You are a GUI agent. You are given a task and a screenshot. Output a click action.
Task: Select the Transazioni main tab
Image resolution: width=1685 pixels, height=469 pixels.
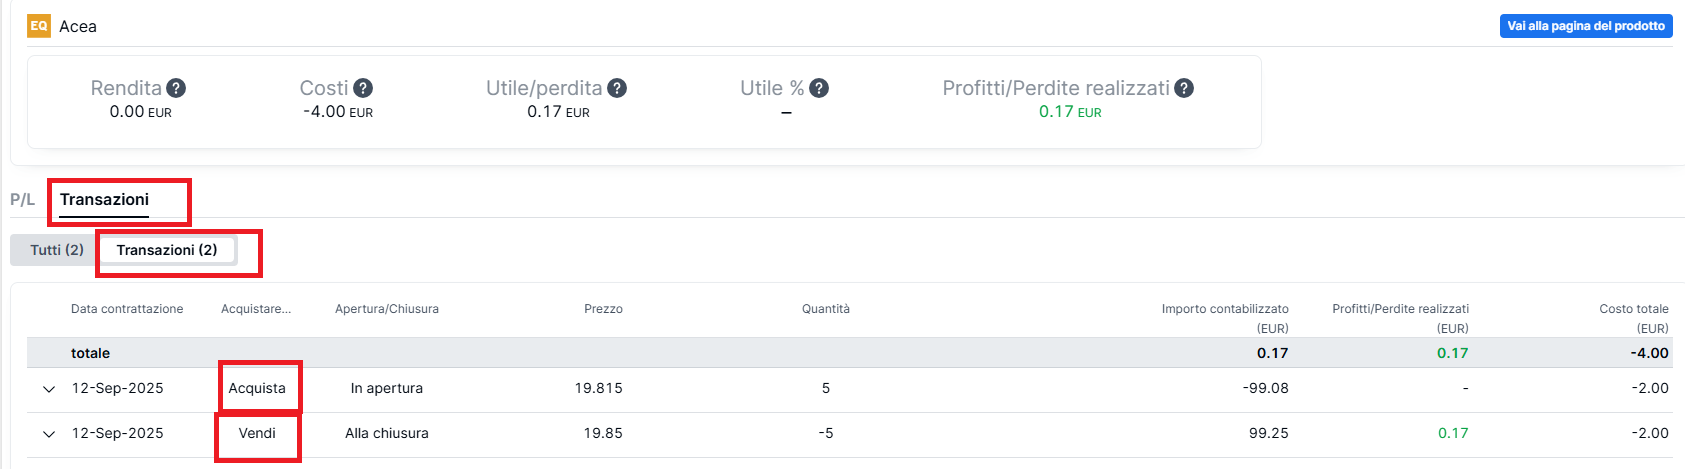point(104,200)
